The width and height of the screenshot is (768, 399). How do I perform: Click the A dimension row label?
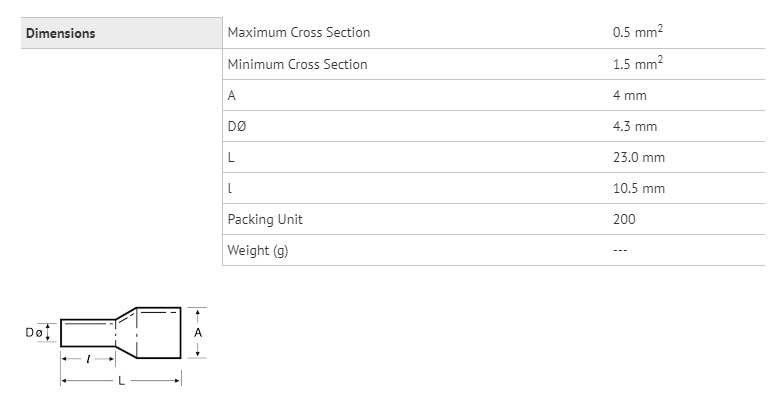click(232, 95)
